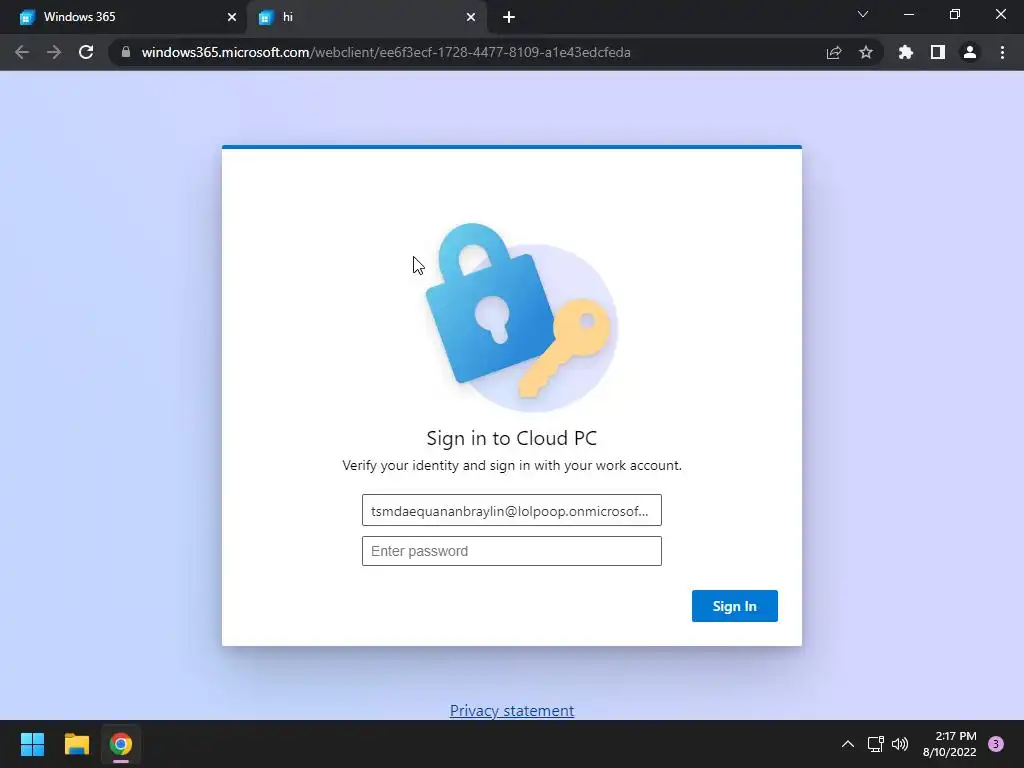Open the network status icon
Screen dimensions: 1024x768
point(875,744)
